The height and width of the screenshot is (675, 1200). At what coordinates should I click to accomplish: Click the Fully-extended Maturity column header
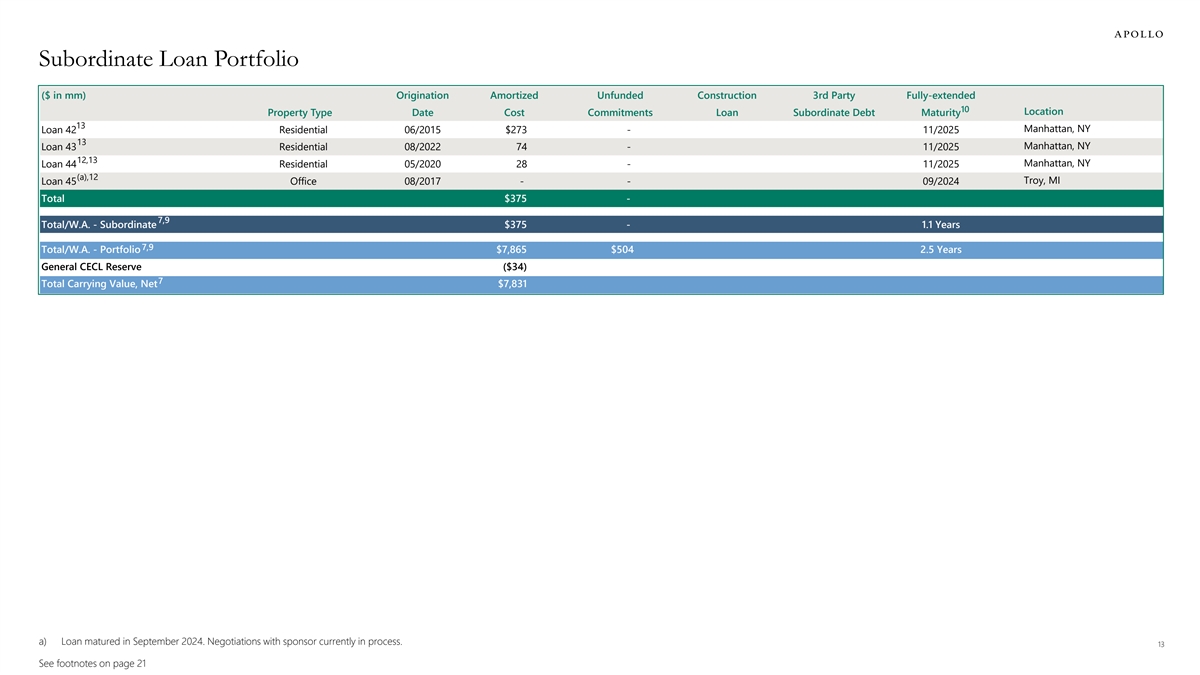[x=940, y=104]
